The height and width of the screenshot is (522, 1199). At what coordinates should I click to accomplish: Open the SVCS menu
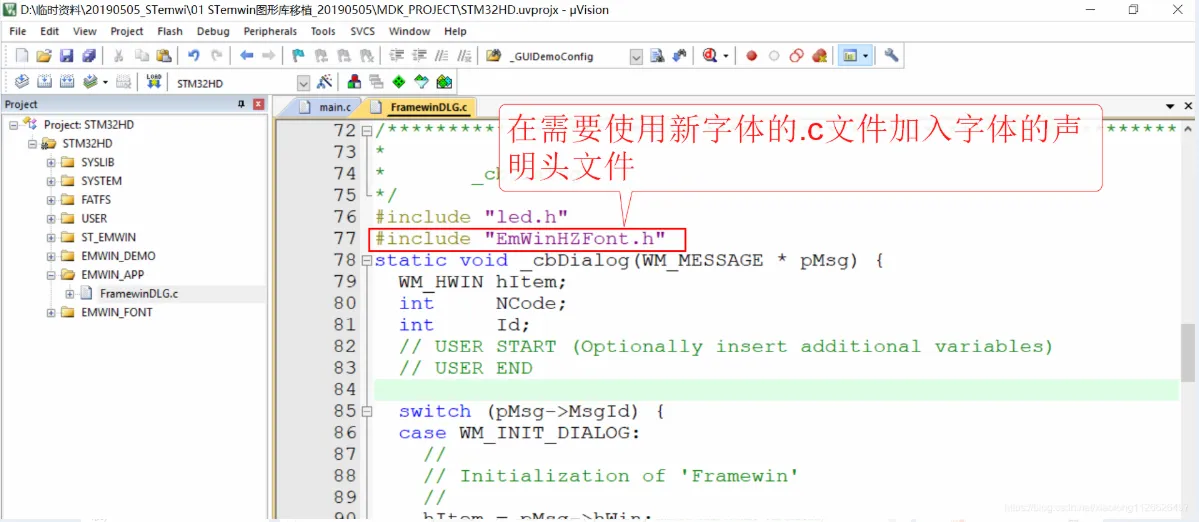coord(362,31)
